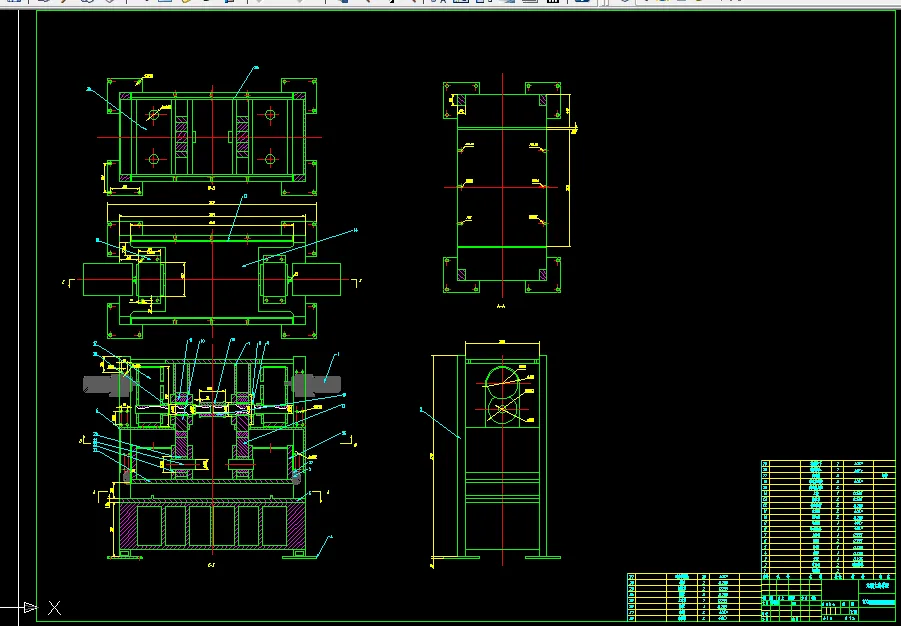Select the left gray motor in the bottom-left view
901x626 pixels.
(x=107, y=385)
